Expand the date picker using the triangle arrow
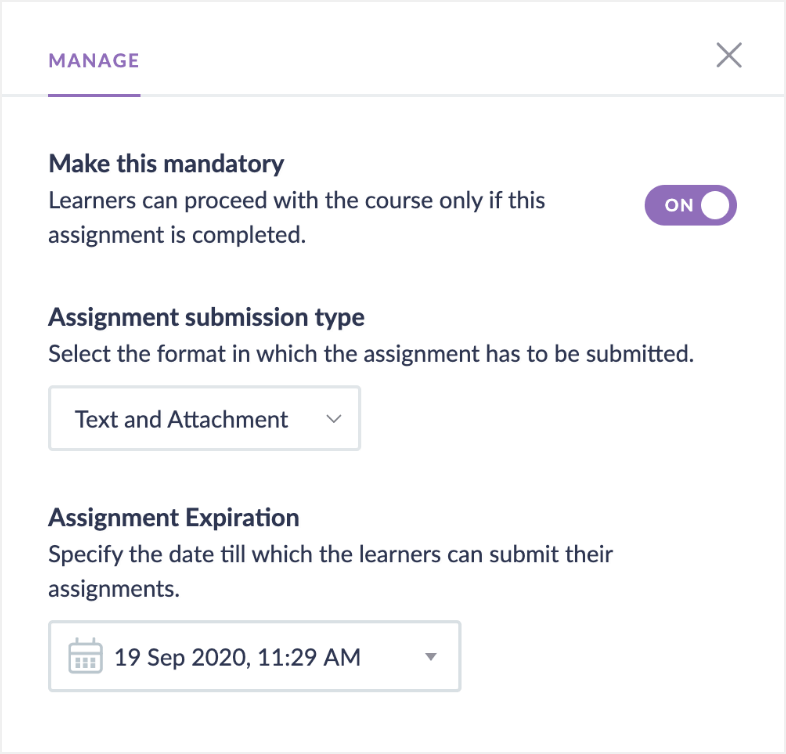This screenshot has width=786, height=754. click(431, 657)
